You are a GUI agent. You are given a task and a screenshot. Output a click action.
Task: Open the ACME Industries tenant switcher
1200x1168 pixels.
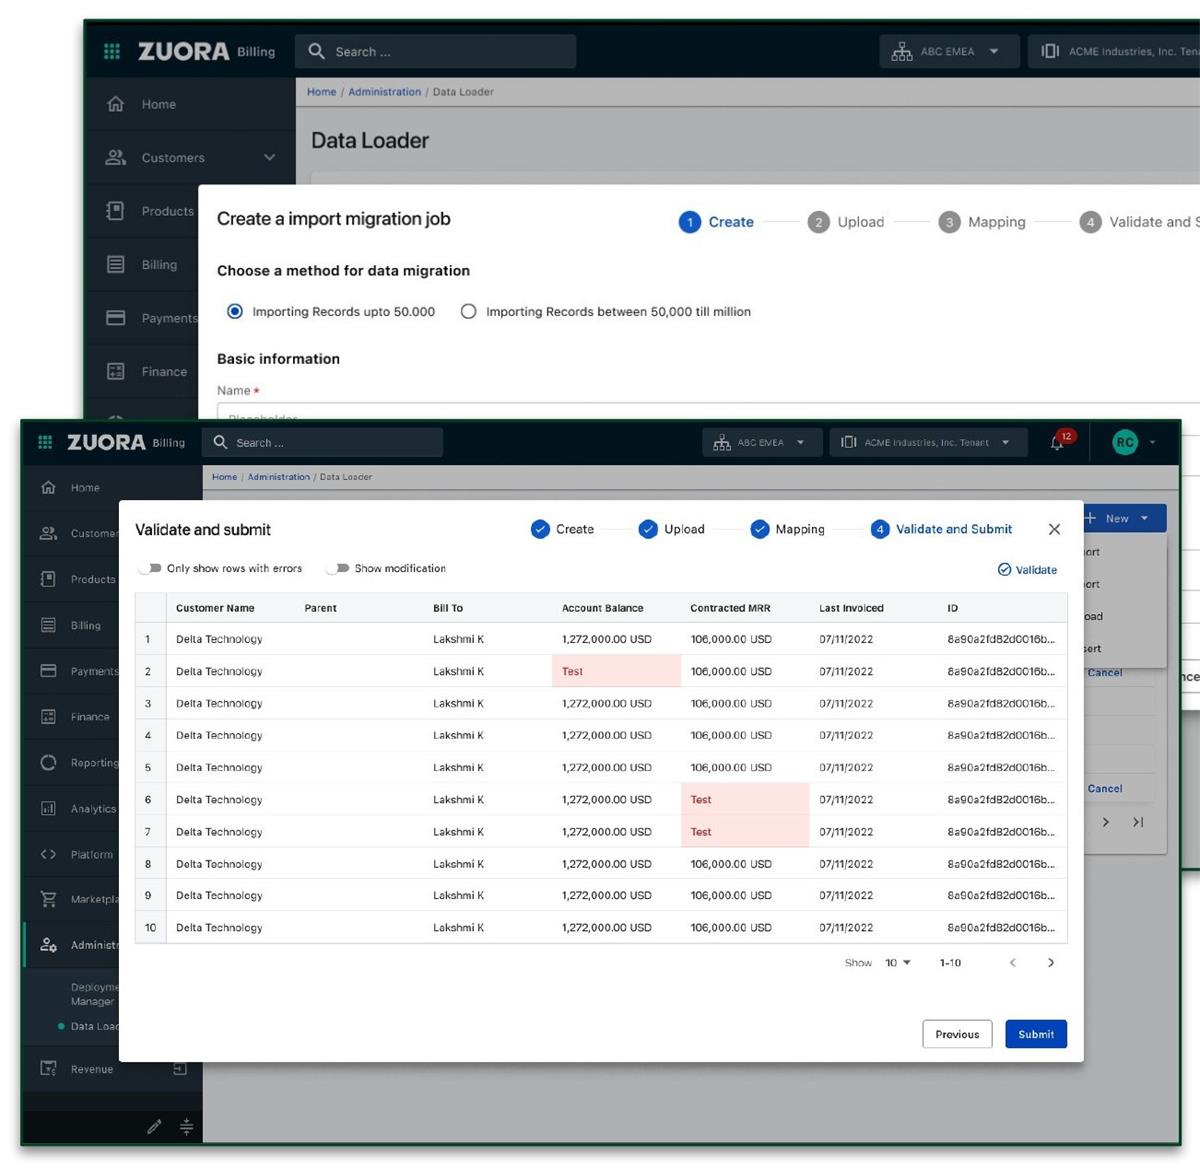point(927,441)
